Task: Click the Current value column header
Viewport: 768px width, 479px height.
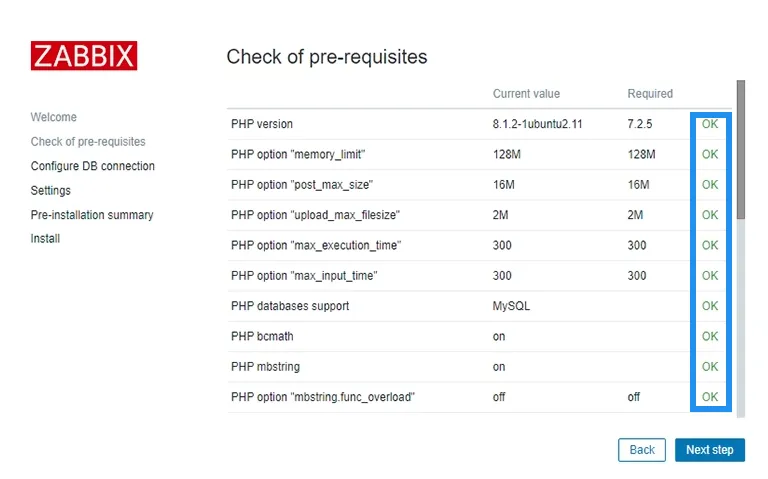Action: (x=526, y=94)
